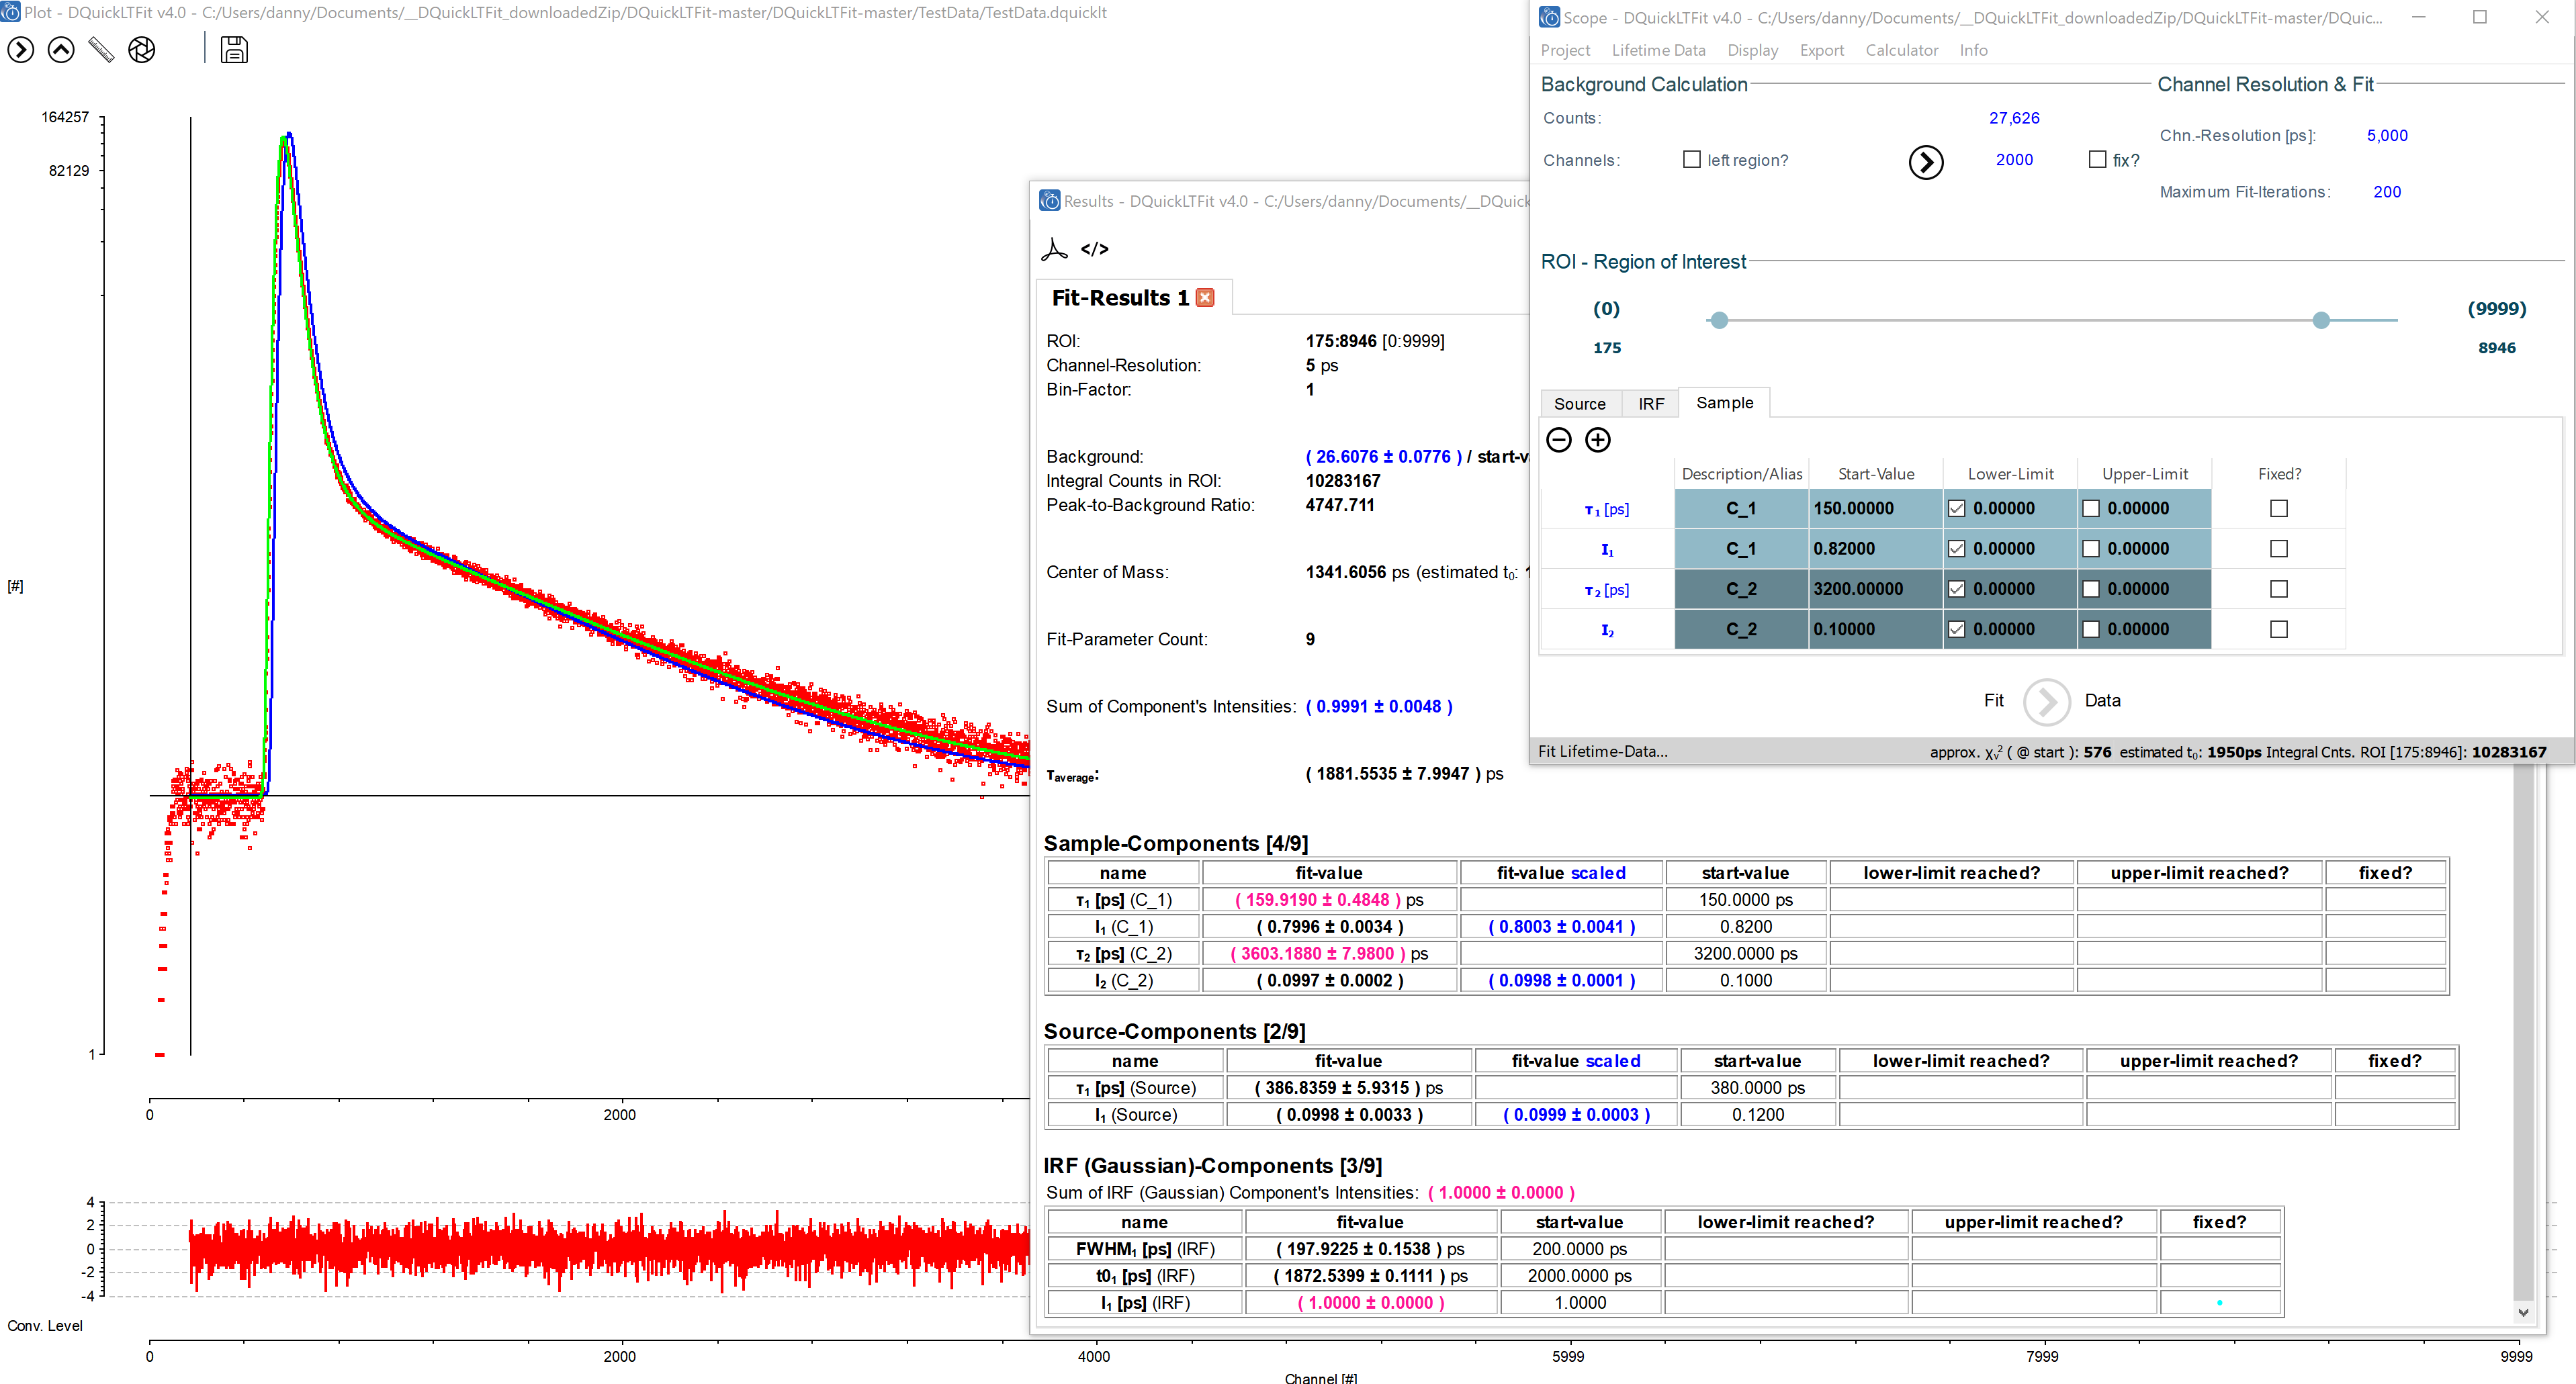Toggle the 'left region?' checkbox
Image resolution: width=2576 pixels, height=1384 pixels.
1692,160
